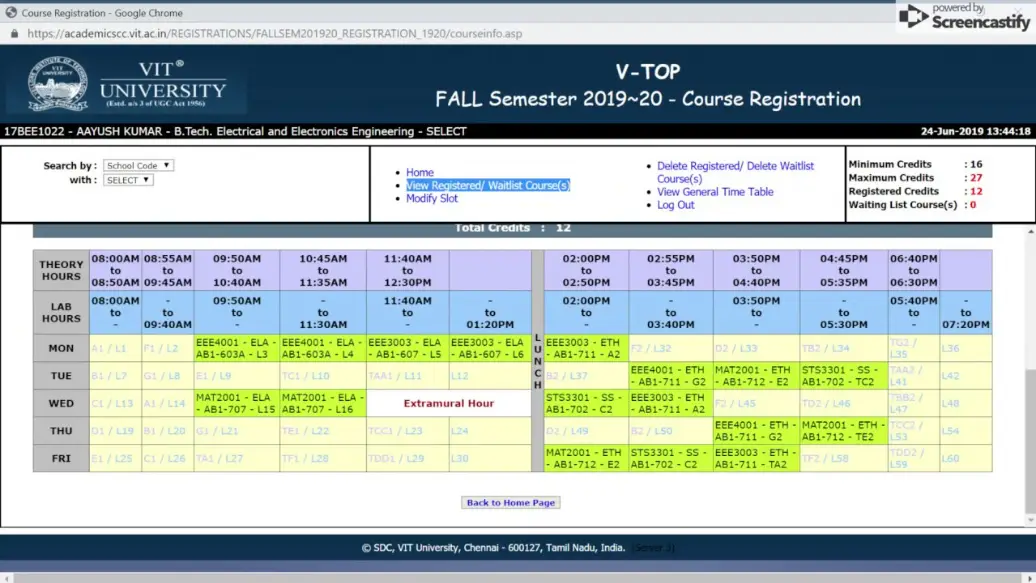Click the vertical LUNCH column
This screenshot has width=1036, height=583.
pyautogui.click(x=537, y=361)
